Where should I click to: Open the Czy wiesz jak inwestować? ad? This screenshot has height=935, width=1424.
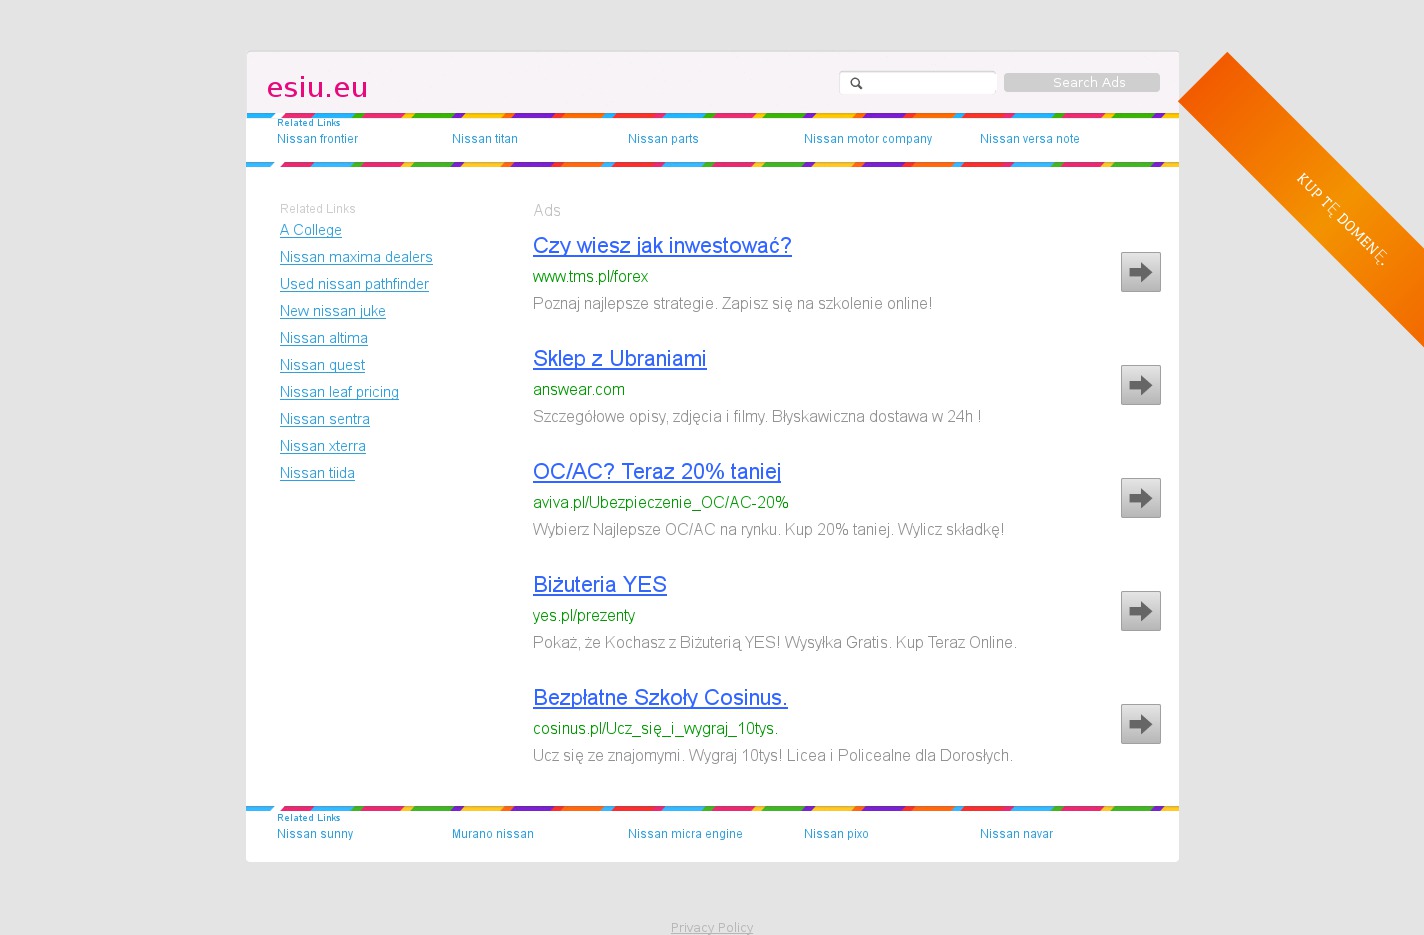click(662, 246)
